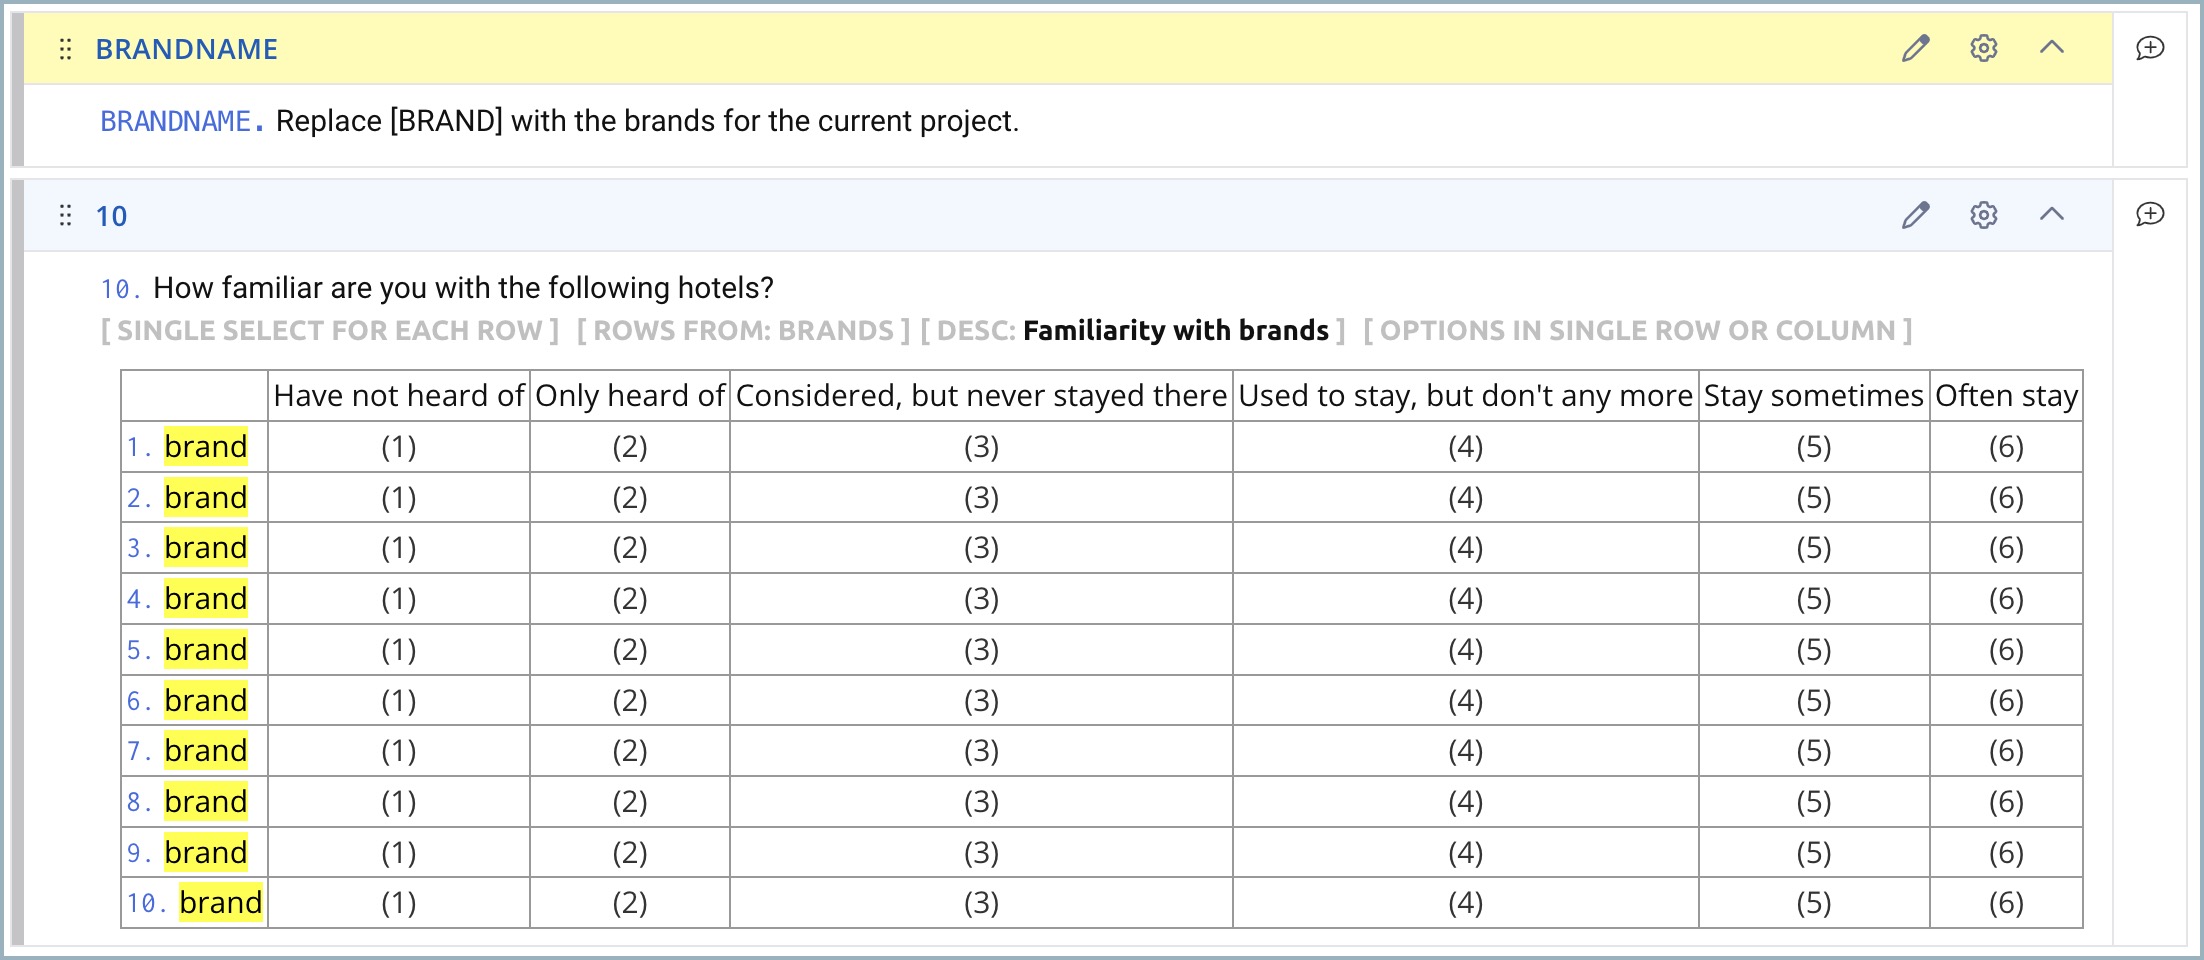The image size is (2204, 960).
Task: Click the 'Familiarity with brands' description tag
Action: [1175, 331]
